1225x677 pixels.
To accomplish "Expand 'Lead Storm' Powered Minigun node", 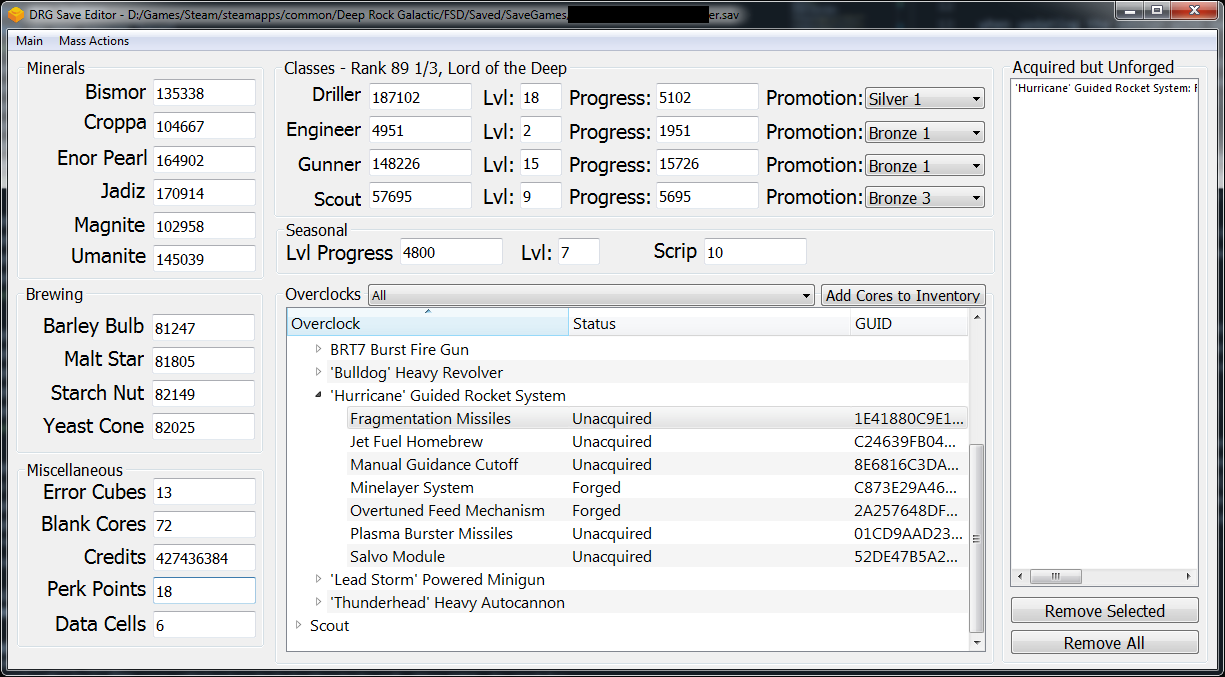I will (x=319, y=579).
